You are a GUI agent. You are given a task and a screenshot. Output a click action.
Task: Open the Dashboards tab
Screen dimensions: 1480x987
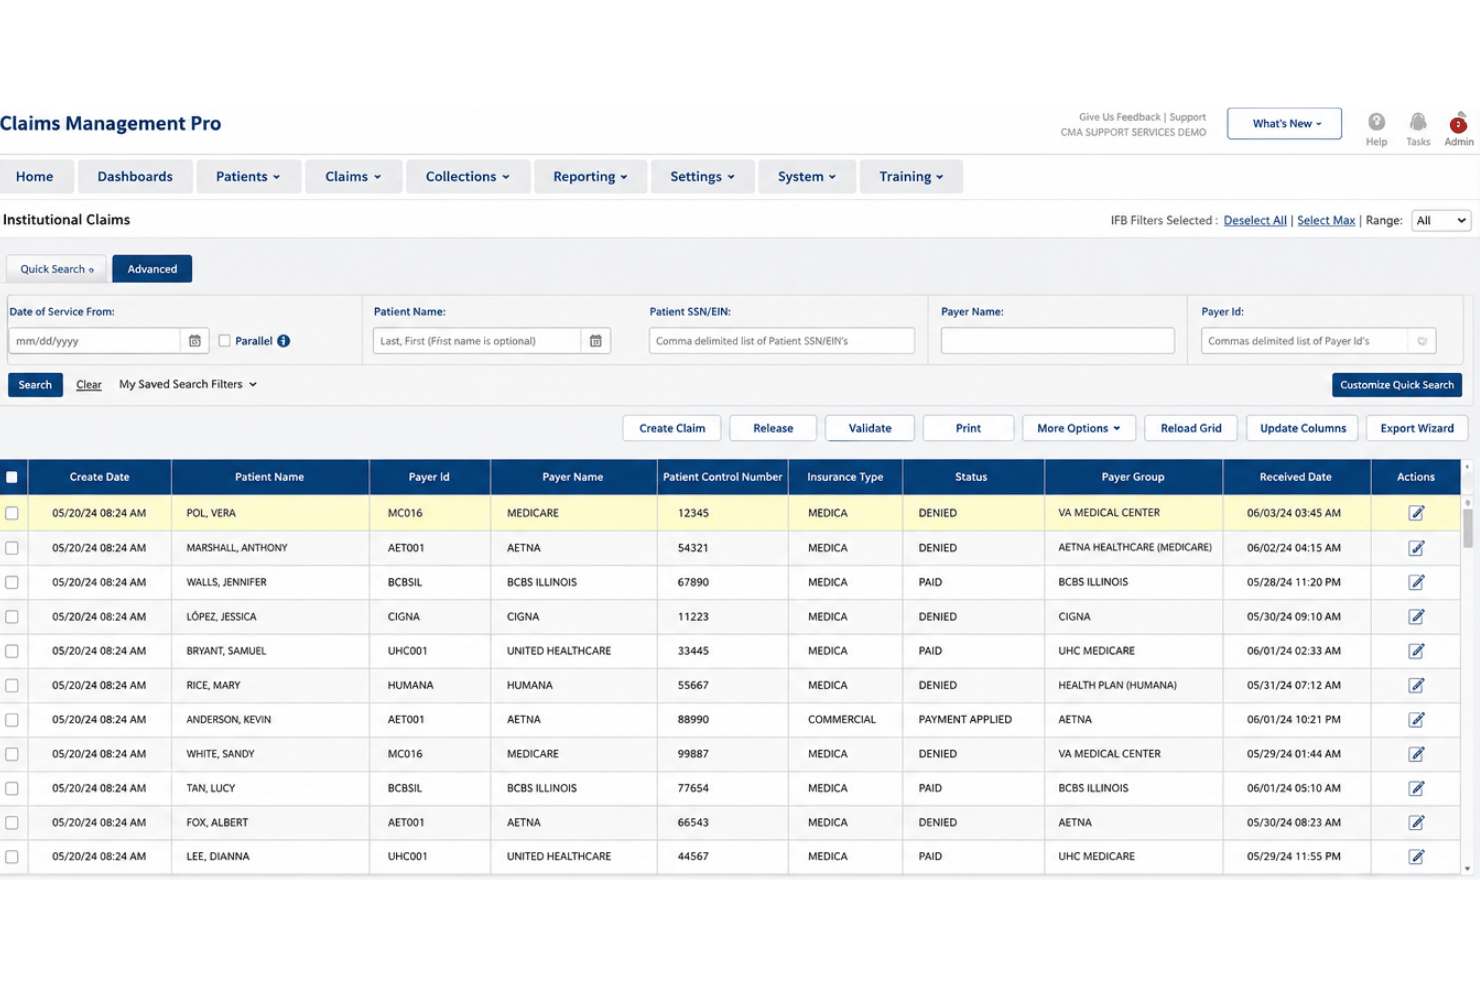pos(135,176)
